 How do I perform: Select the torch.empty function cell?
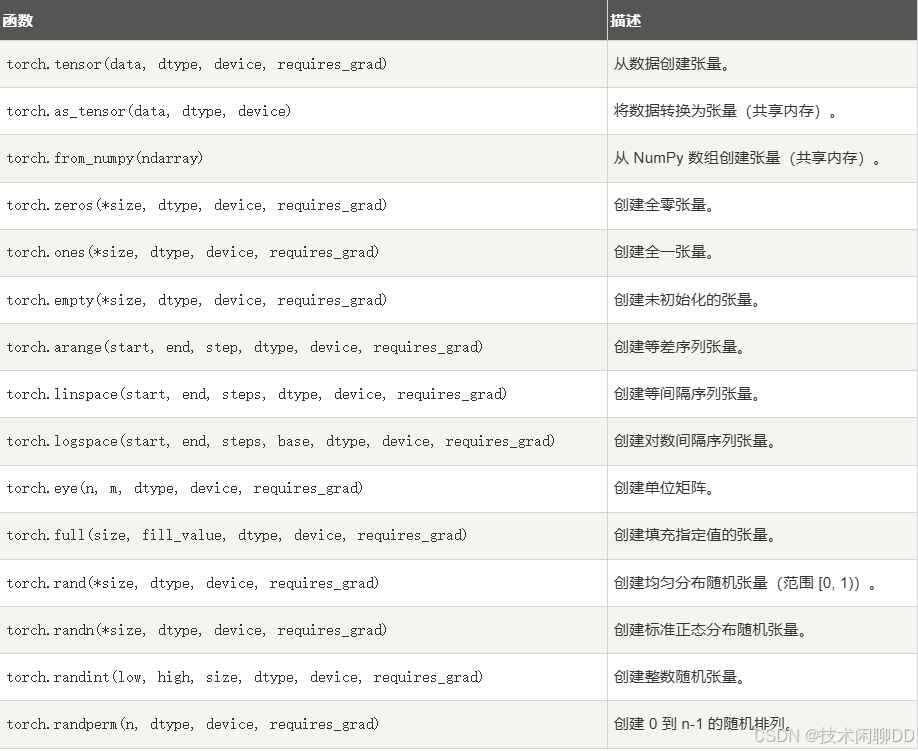(303, 300)
